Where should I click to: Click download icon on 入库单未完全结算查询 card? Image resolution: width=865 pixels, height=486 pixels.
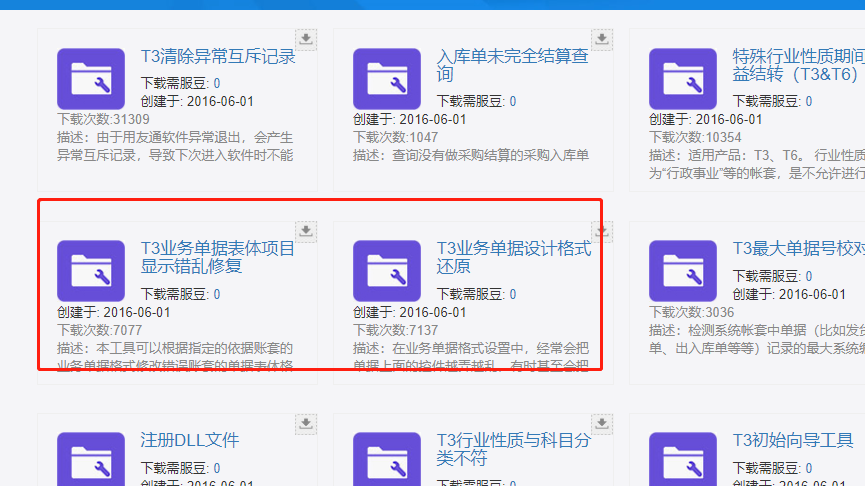pos(602,39)
